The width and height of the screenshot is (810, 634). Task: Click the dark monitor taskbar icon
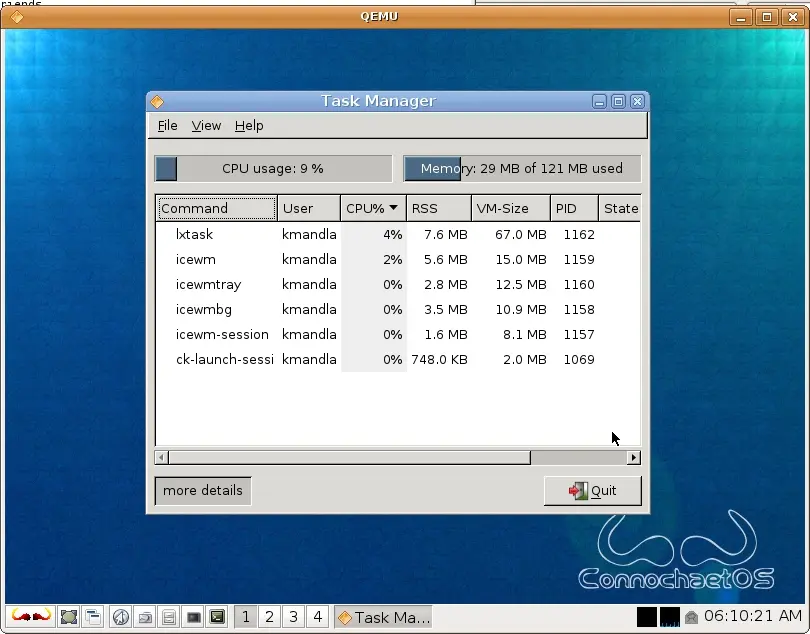(x=194, y=617)
